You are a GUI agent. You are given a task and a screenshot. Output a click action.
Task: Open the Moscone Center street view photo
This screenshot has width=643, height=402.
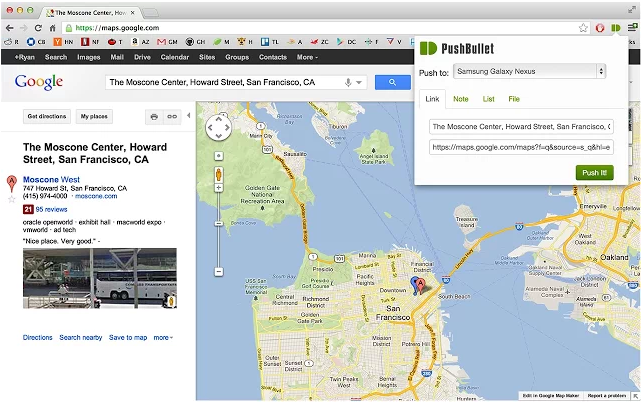point(100,278)
